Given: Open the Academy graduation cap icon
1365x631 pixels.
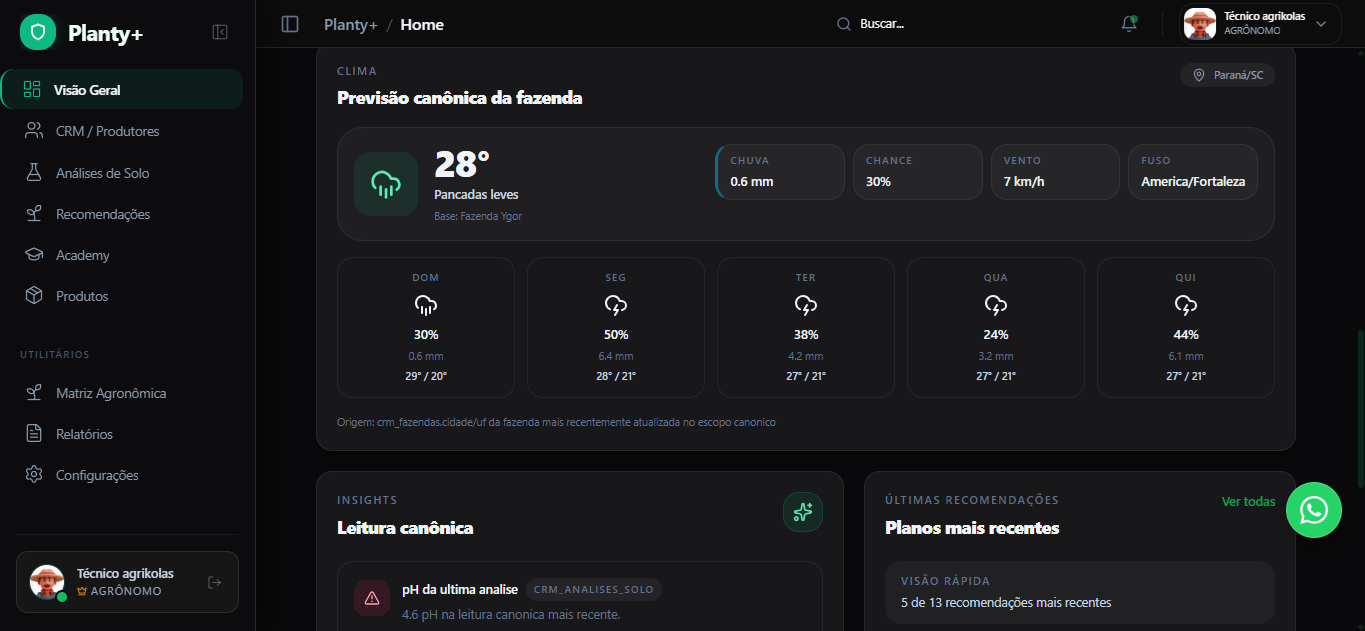Looking at the screenshot, I should tap(34, 255).
